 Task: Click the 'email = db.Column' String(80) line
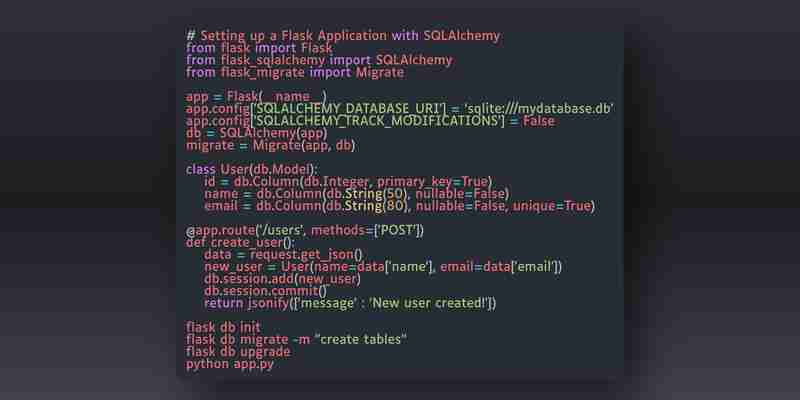399,206
